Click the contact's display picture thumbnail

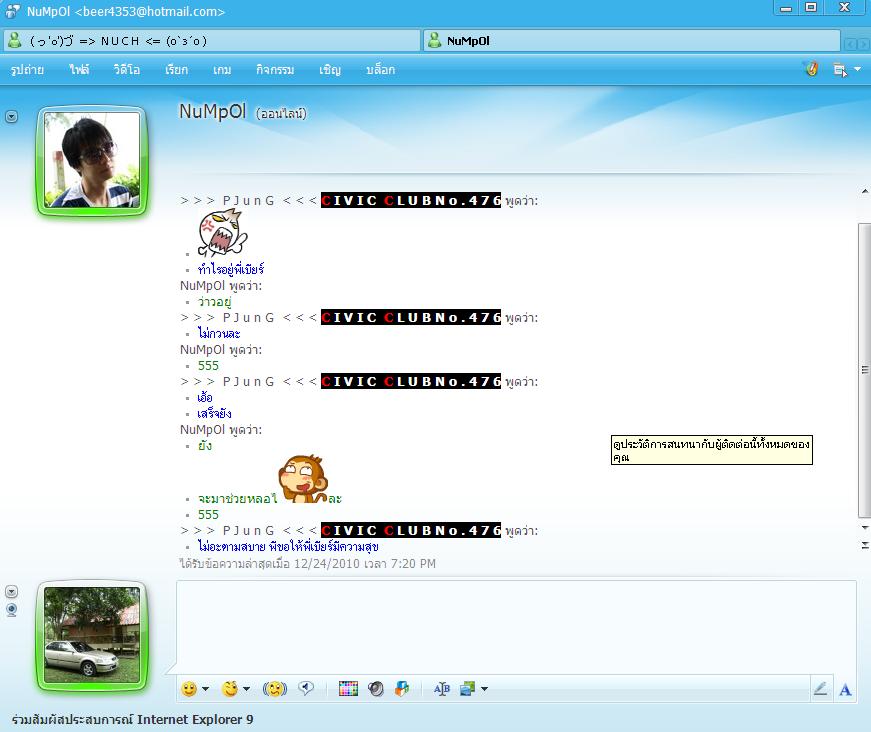coord(92,159)
